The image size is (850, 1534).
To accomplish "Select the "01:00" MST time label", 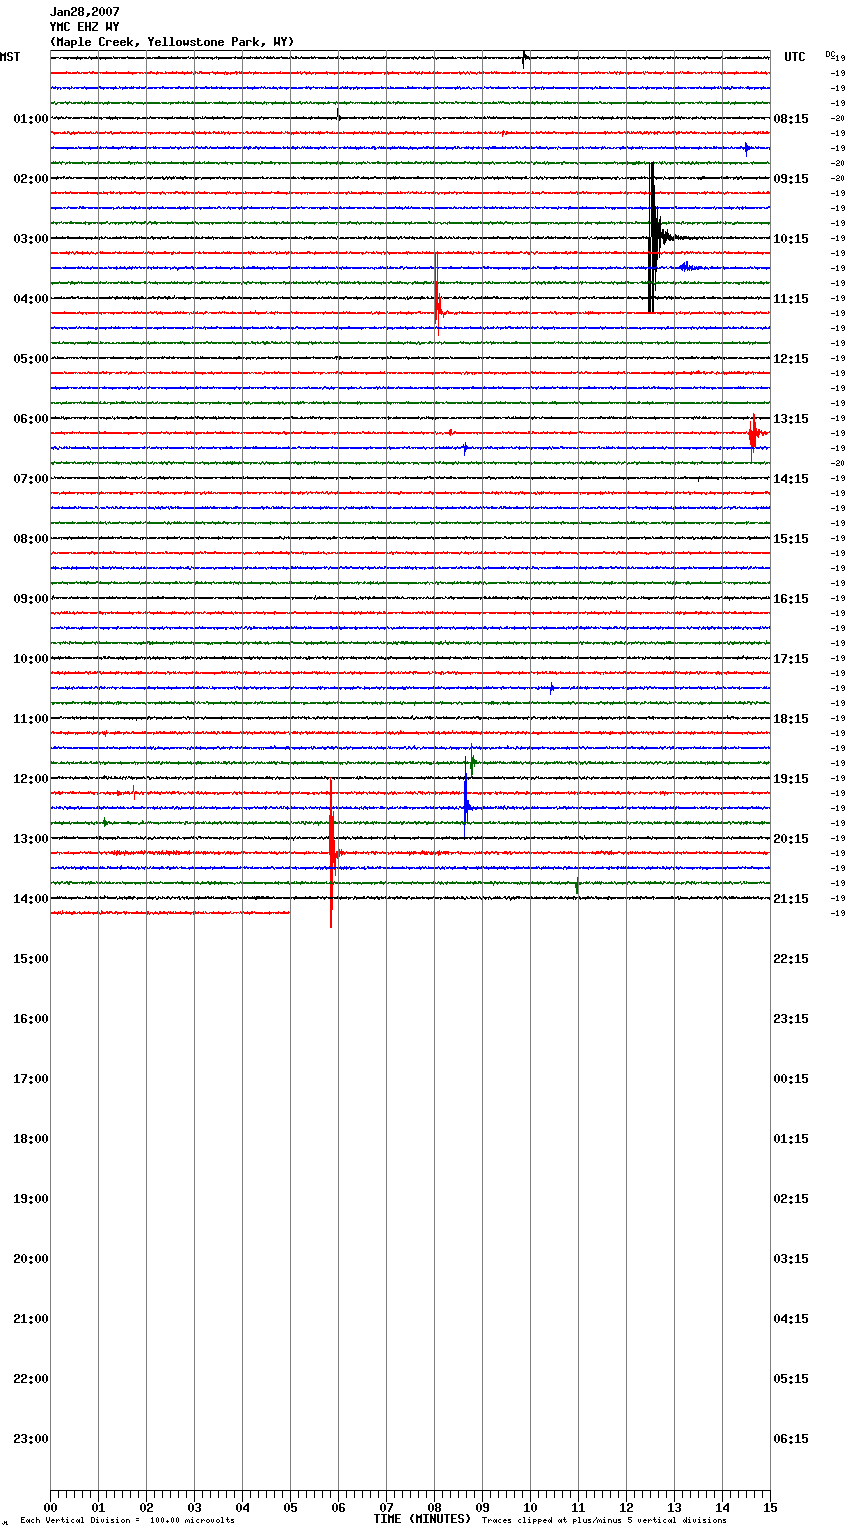I will [x=31, y=119].
